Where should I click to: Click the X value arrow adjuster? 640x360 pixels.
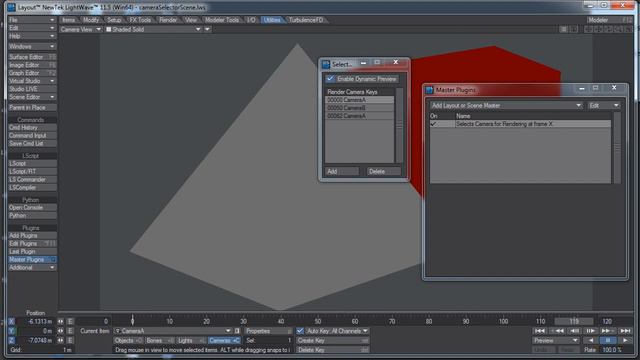pyautogui.click(x=60, y=322)
